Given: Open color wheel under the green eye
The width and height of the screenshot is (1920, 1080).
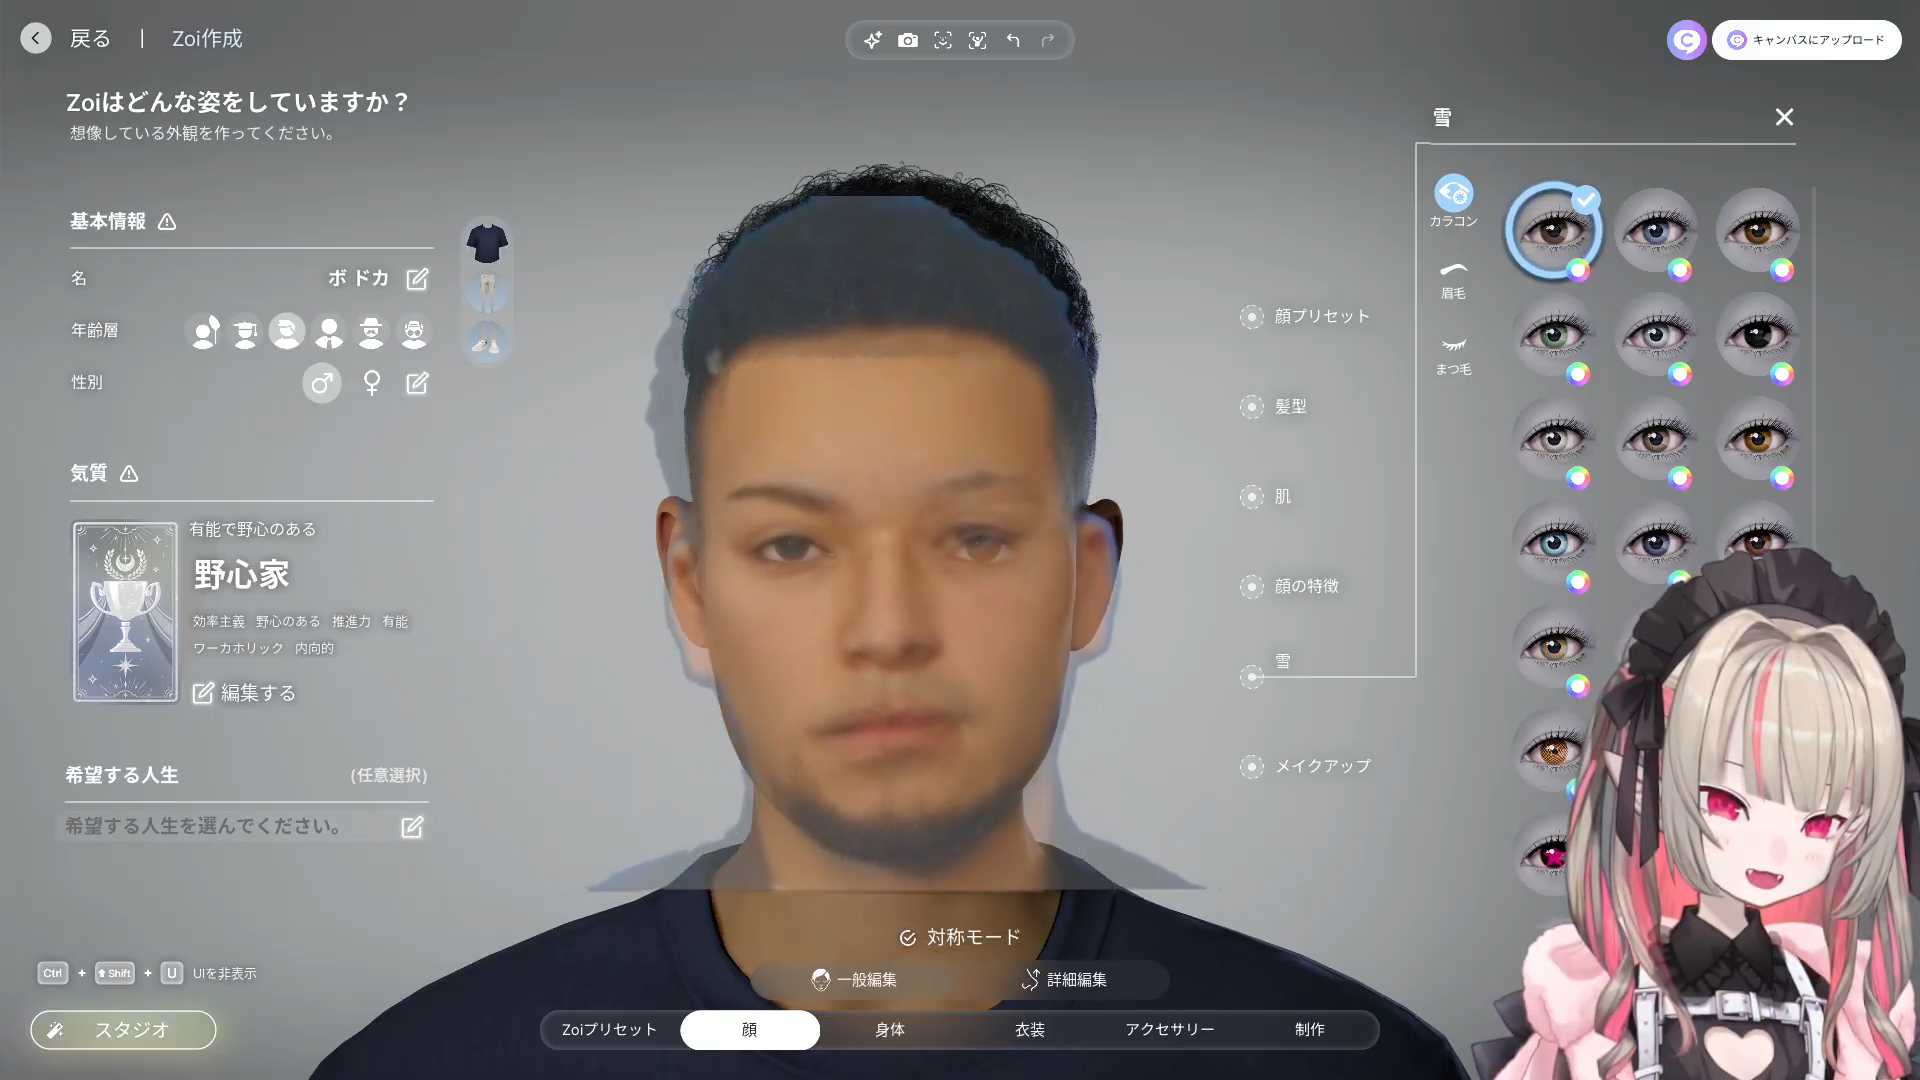Looking at the screenshot, I should coord(1578,374).
